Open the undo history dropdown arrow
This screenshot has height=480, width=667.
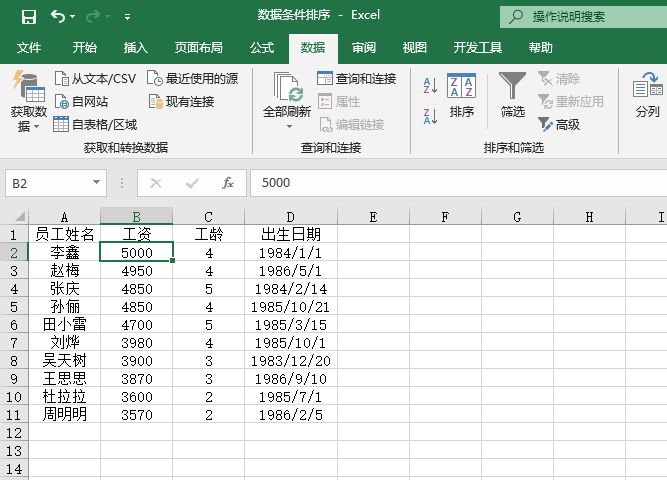click(73, 17)
